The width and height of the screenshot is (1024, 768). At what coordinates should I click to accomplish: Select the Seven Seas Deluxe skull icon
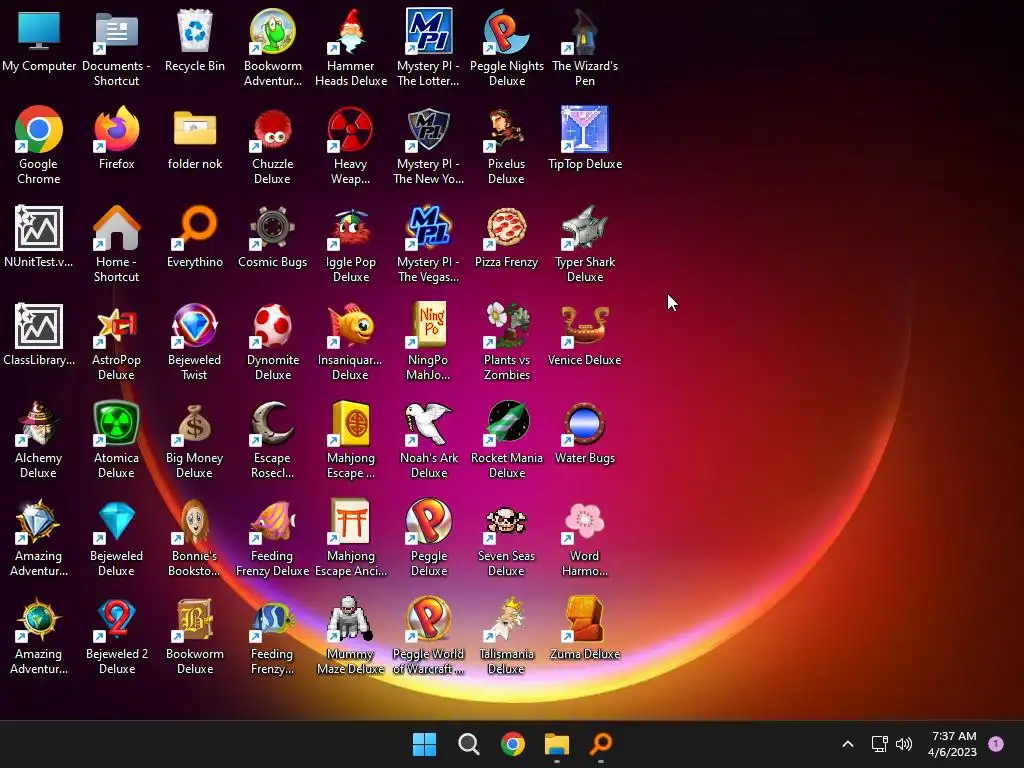click(x=507, y=522)
